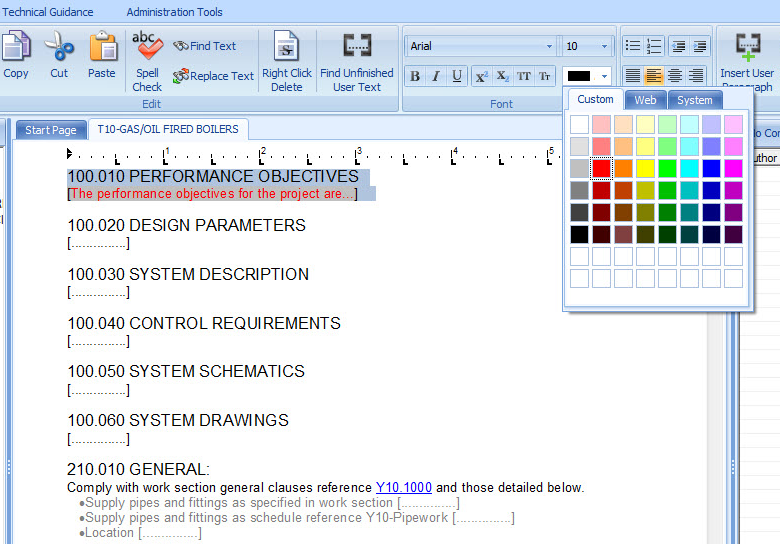Viewport: 780px width, 544px height.
Task: Click the ruler's left indent marker
Action: [69, 154]
